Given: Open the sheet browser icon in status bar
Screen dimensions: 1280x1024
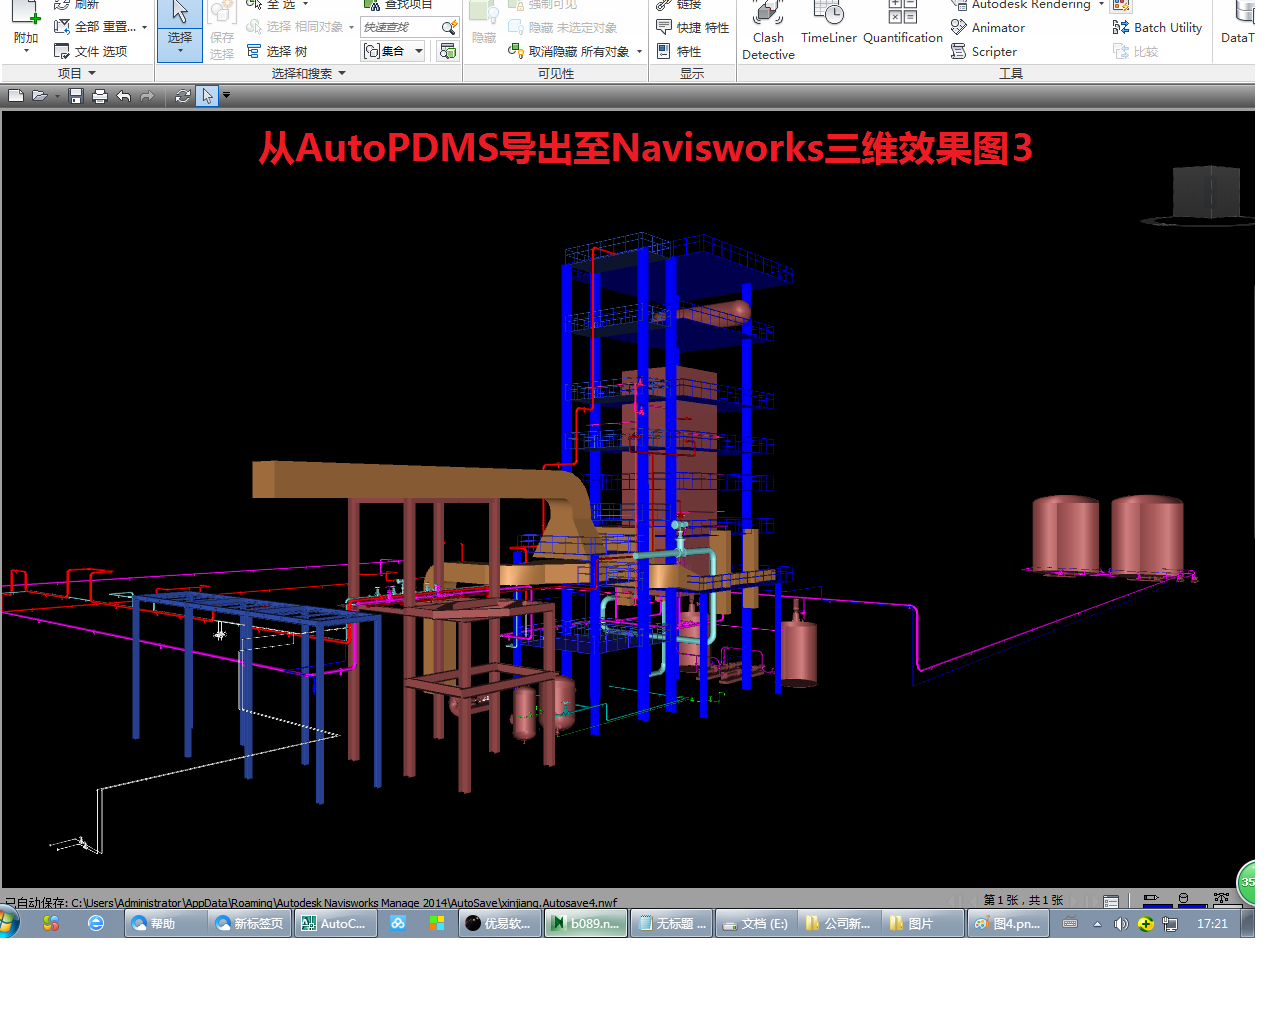Looking at the screenshot, I should click(x=1111, y=900).
